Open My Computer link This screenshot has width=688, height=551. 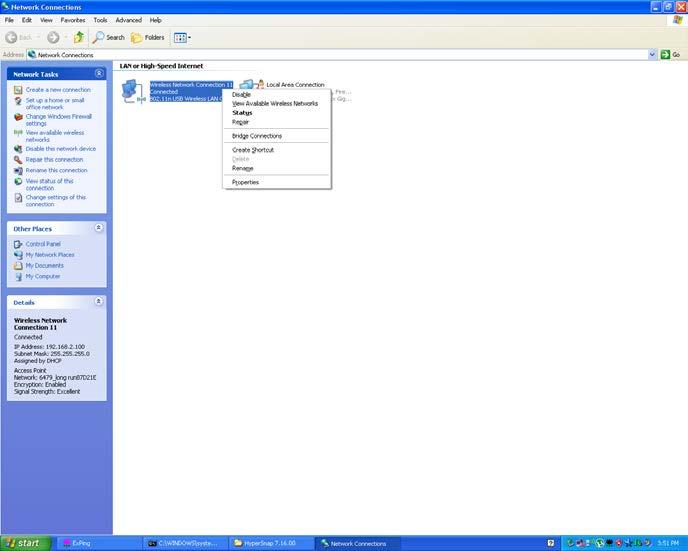[43, 276]
